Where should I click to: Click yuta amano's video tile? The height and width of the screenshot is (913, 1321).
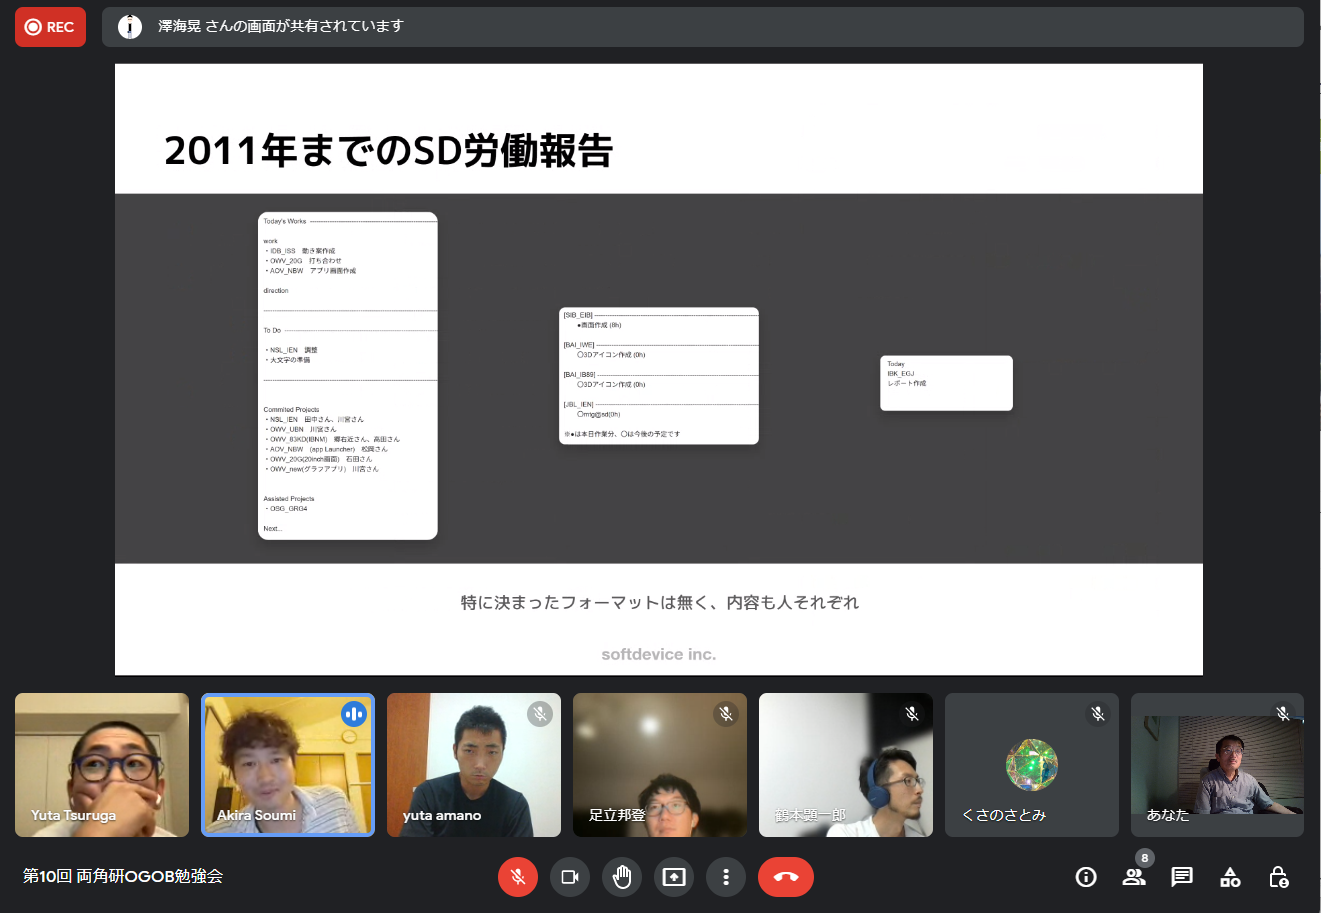474,765
